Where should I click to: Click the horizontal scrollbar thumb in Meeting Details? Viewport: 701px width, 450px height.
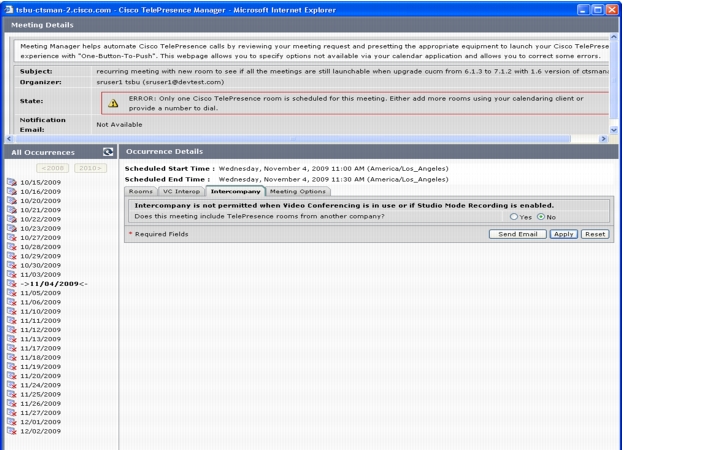pos(292,139)
